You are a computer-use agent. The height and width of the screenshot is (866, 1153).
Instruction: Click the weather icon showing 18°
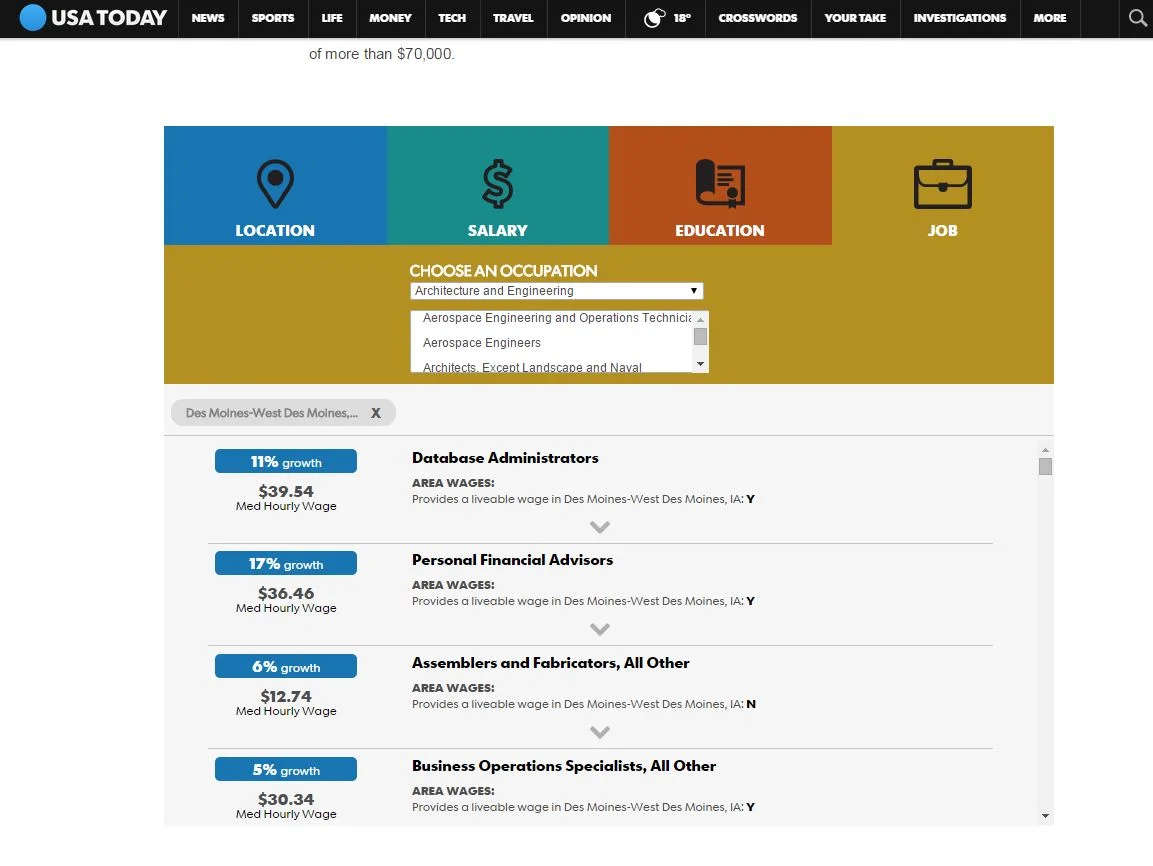654,18
